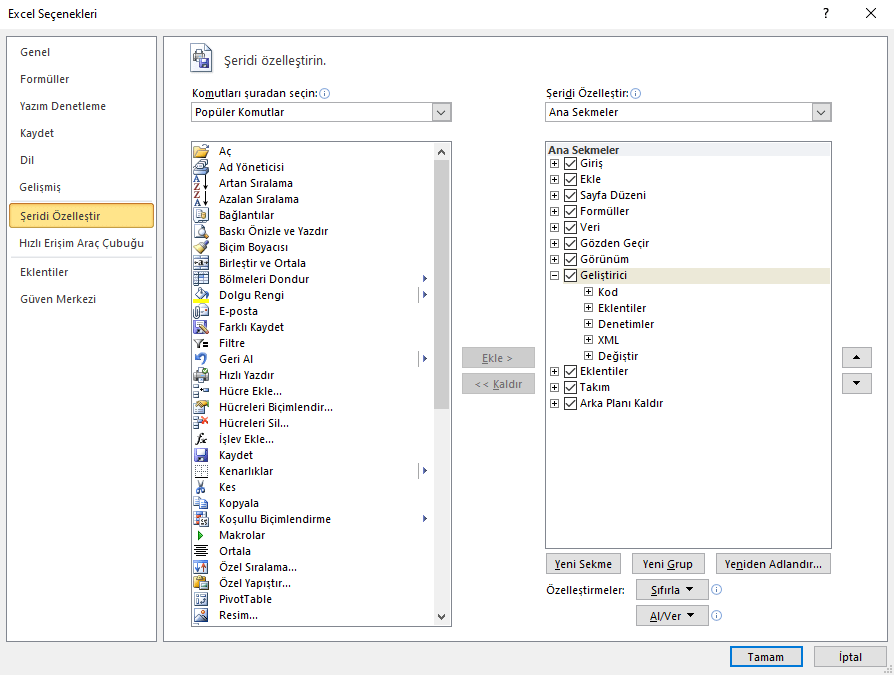Select the Kes scissors icon

[x=201, y=487]
